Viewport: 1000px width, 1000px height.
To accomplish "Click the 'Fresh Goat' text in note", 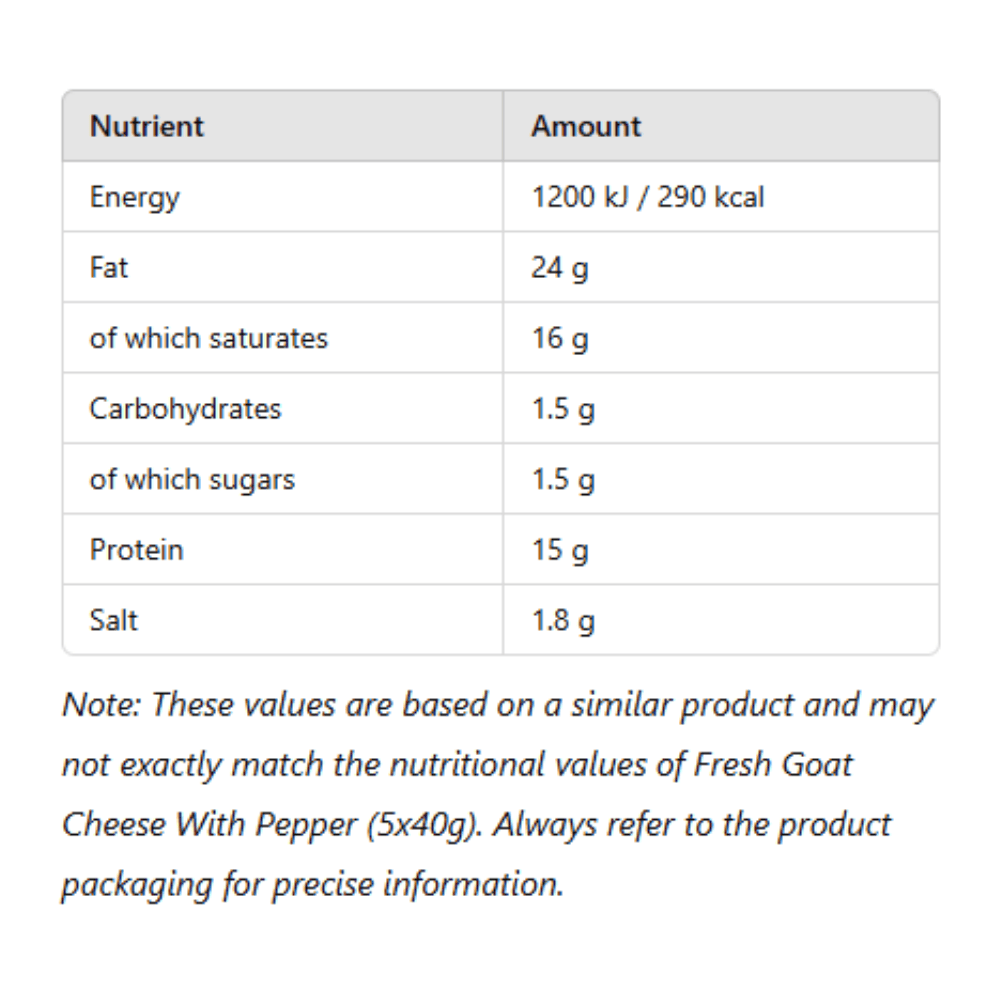I will pyautogui.click(x=773, y=764).
